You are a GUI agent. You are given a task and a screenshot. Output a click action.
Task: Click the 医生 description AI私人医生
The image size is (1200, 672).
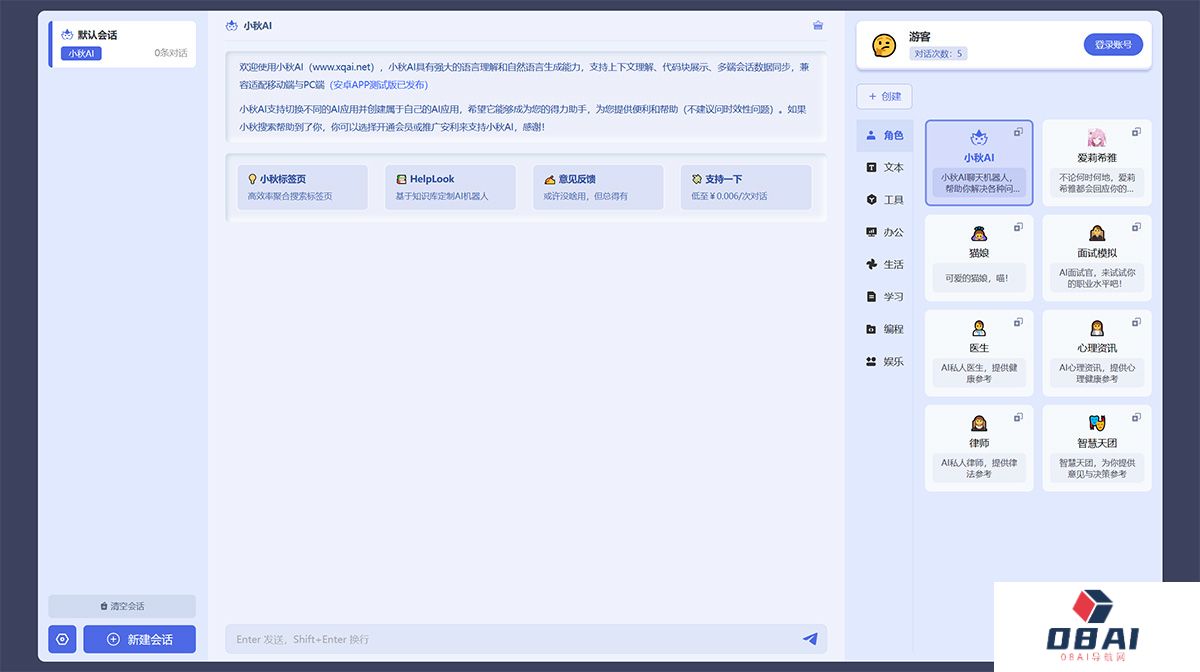[979, 373]
